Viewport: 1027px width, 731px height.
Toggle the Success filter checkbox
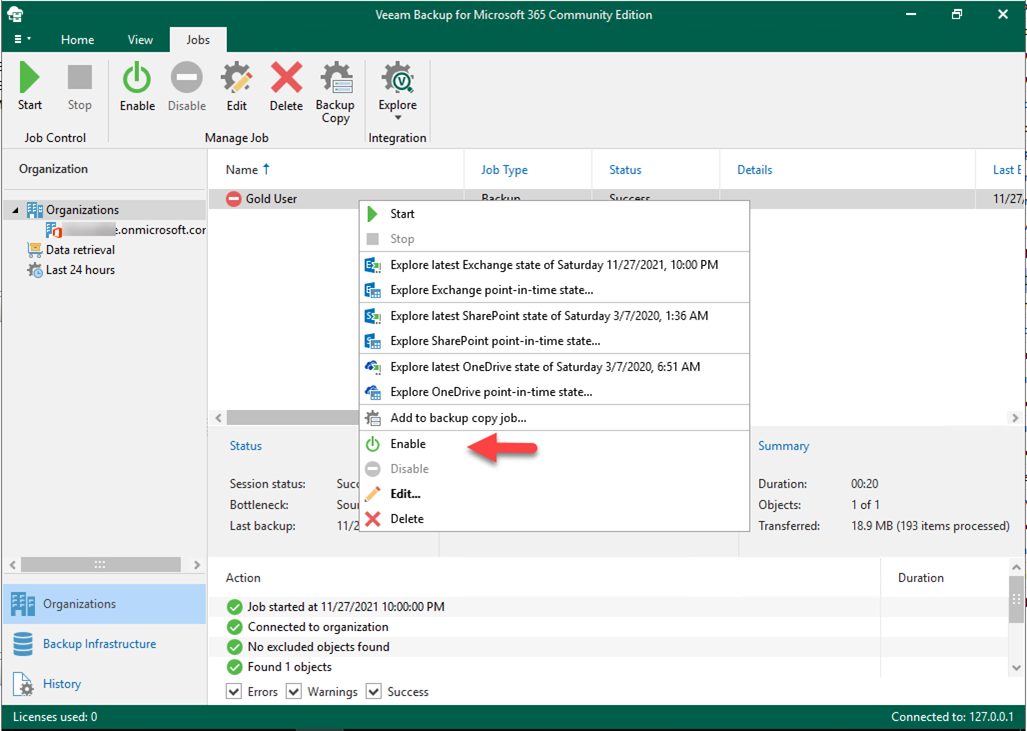point(374,692)
